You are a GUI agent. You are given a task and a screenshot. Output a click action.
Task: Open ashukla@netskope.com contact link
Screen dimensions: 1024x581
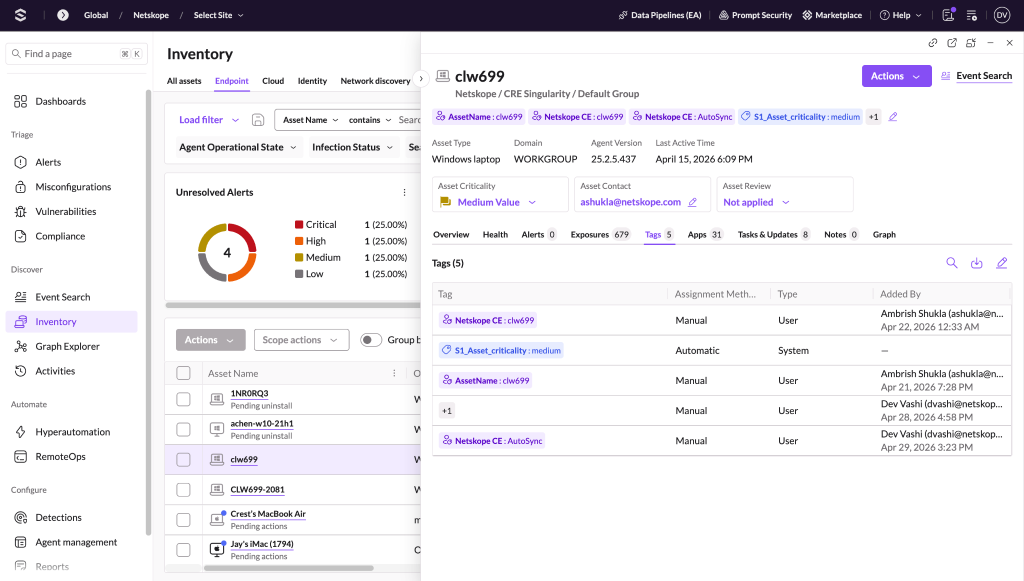[630, 202]
